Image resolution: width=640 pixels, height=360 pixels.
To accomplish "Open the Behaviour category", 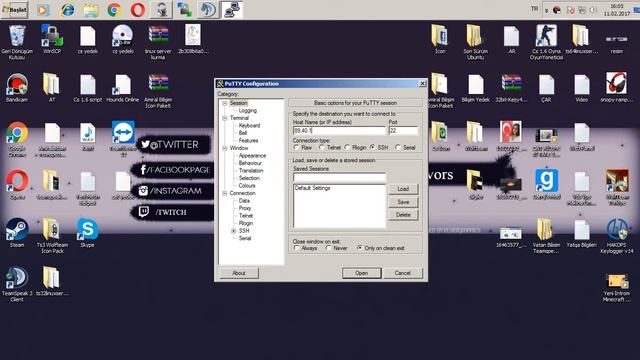I will pos(250,163).
